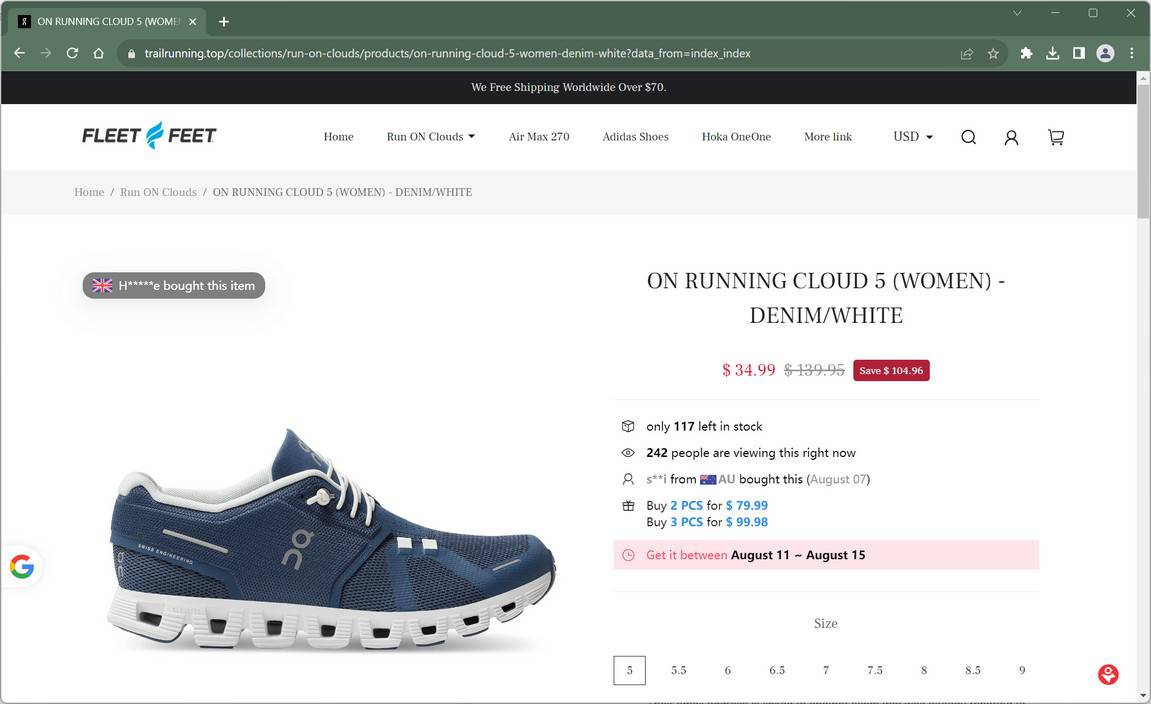Click the blue sneaker product image
This screenshot has width=1151, height=704.
click(332, 540)
